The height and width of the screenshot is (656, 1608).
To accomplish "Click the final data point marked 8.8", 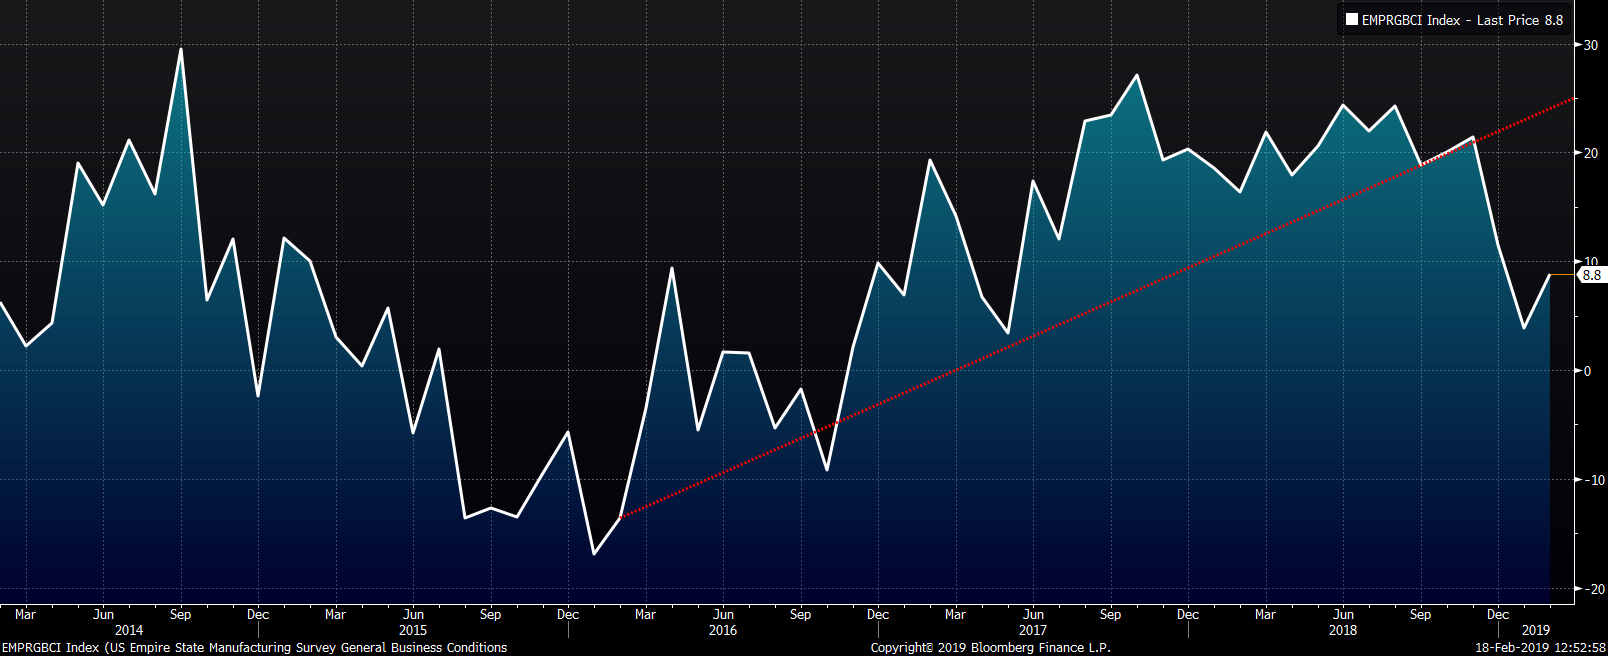I will pyautogui.click(x=1550, y=275).
